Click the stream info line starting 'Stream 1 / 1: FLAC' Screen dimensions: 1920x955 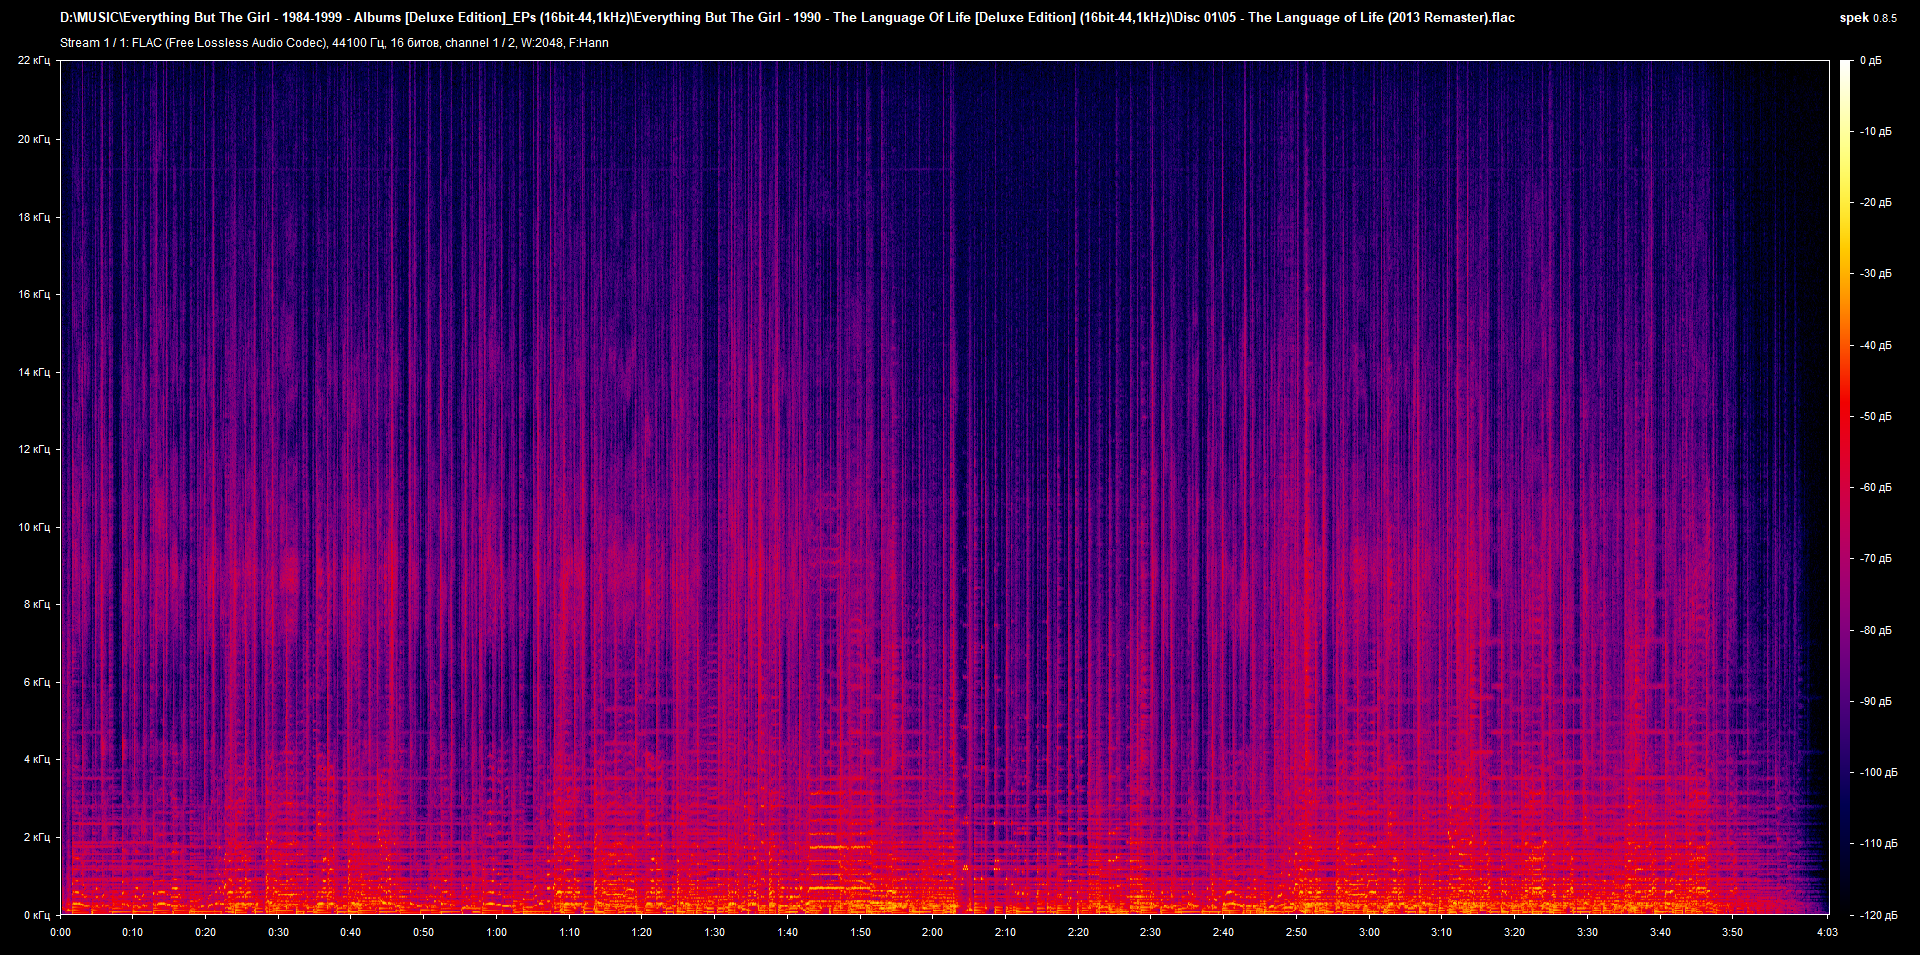click(334, 43)
